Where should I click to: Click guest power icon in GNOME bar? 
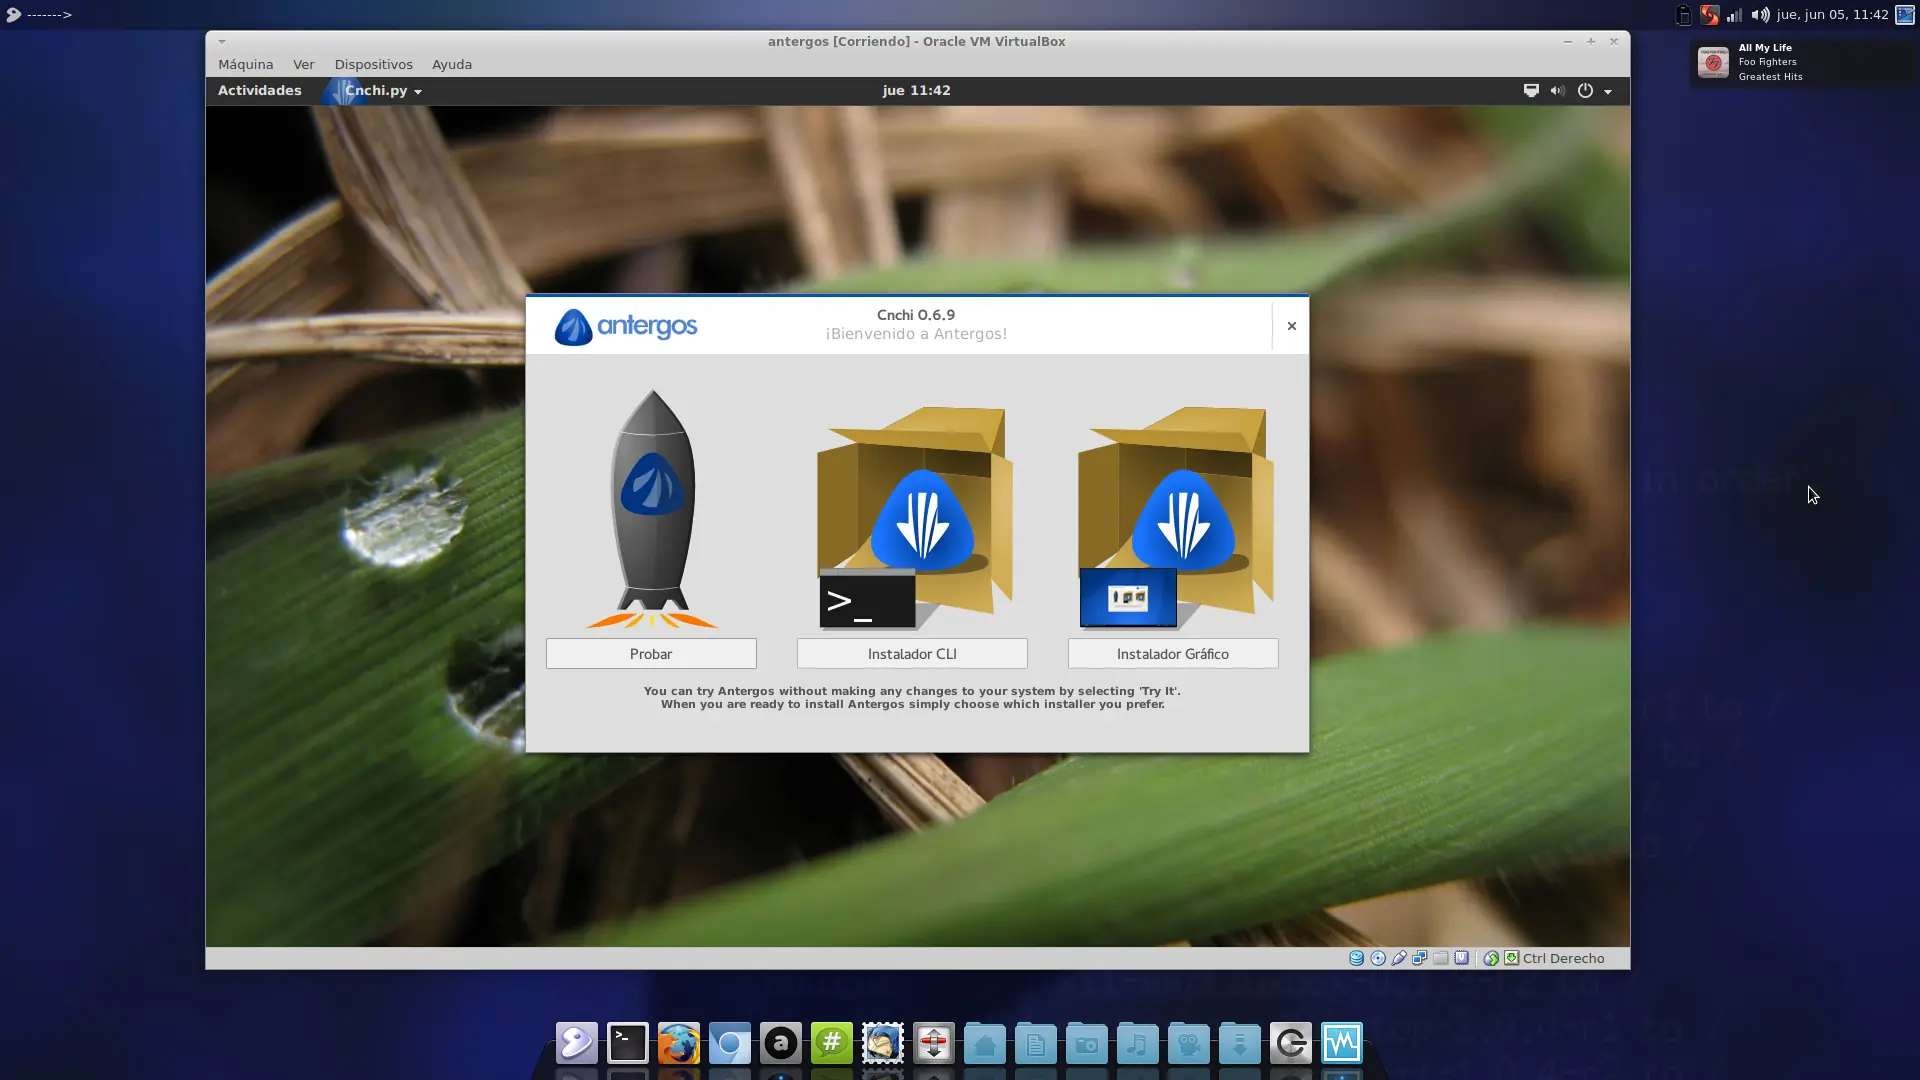(x=1585, y=91)
